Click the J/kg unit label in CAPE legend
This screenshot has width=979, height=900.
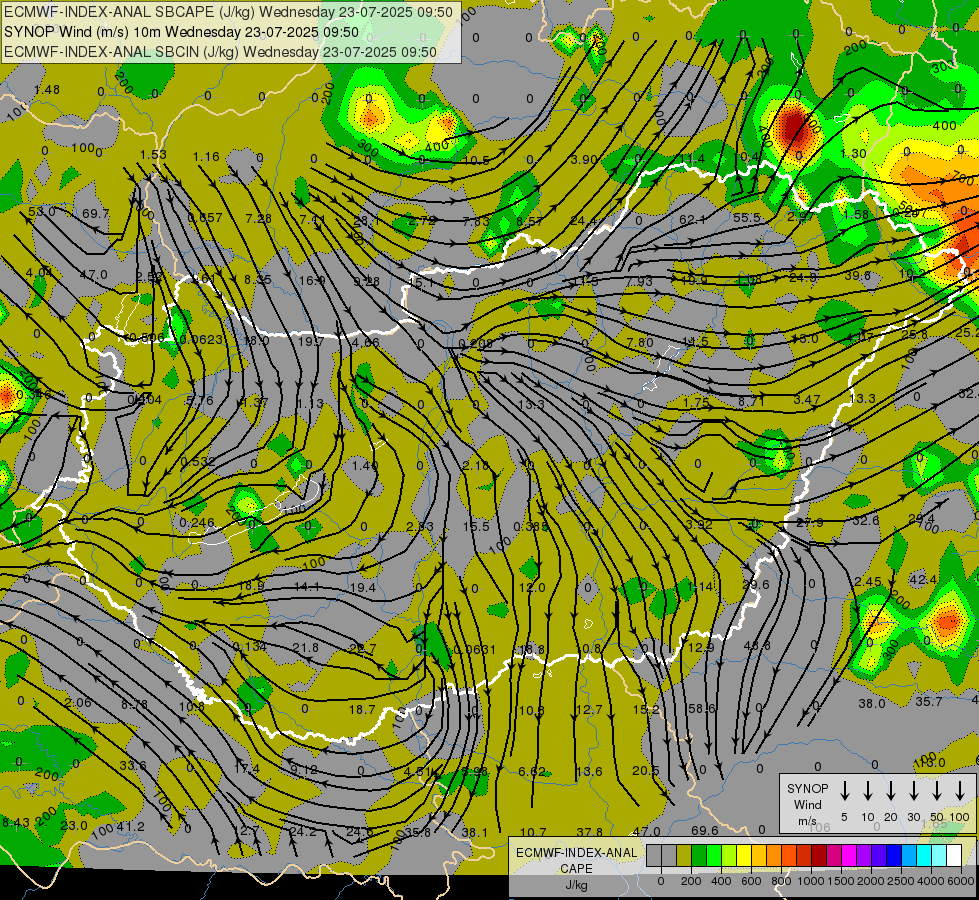[576, 885]
